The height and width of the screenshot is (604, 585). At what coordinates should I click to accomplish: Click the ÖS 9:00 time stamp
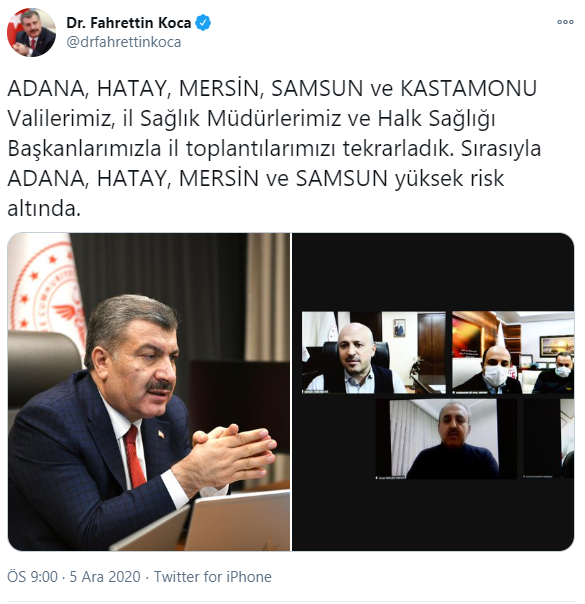pos(32,577)
